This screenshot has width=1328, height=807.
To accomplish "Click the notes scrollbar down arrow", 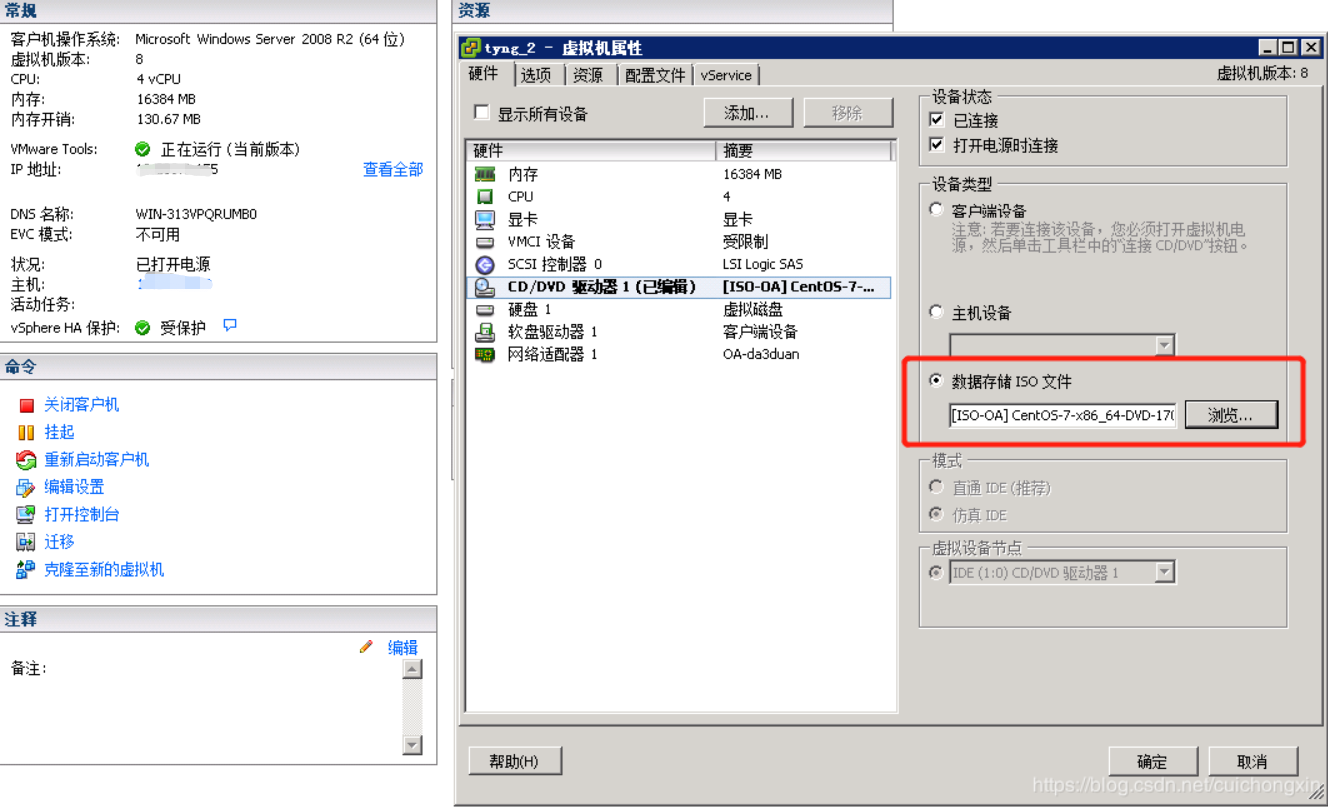I will tap(412, 745).
